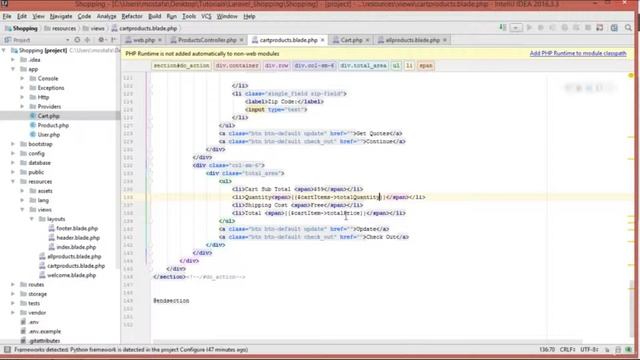This screenshot has width=640, height=360.
Task: Expand the vendor folder
Action: point(13,313)
